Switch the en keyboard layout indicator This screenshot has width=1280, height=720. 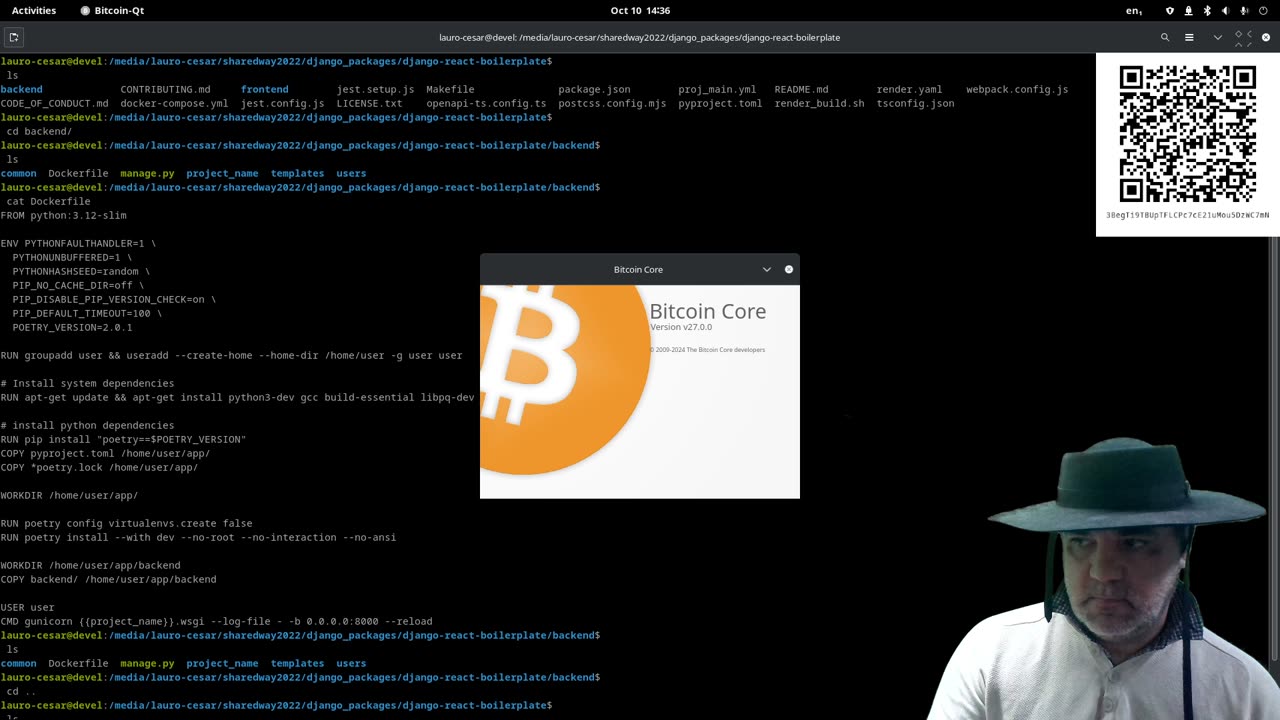(x=1135, y=10)
